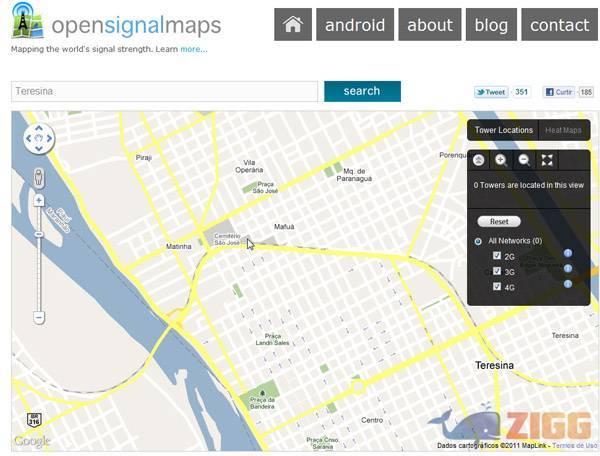Pan the map right arrow
Viewport: 600px width, 456px height.
(49, 138)
